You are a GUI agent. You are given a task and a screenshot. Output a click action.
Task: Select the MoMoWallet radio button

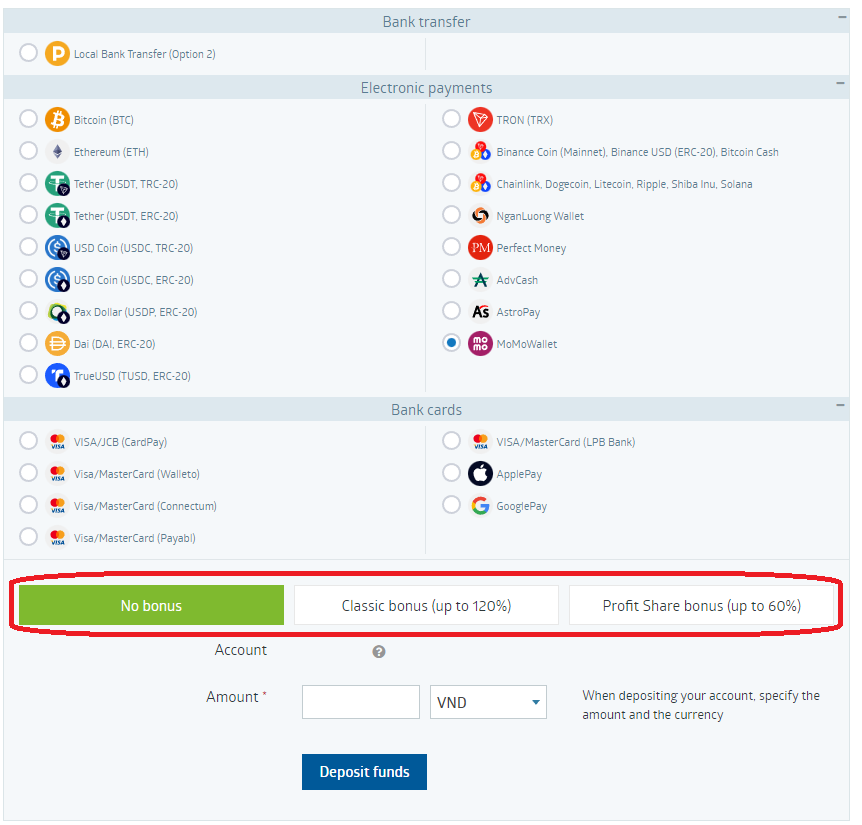(451, 342)
